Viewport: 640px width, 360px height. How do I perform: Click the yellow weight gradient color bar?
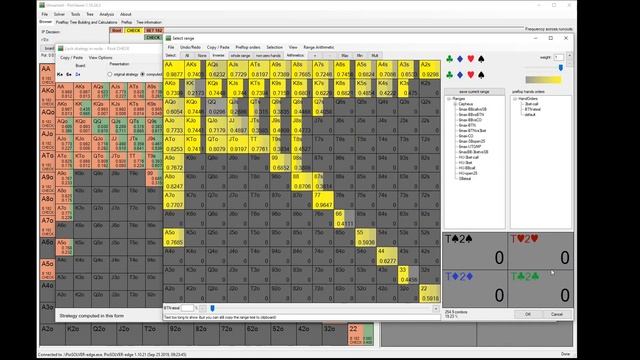[x=543, y=80]
